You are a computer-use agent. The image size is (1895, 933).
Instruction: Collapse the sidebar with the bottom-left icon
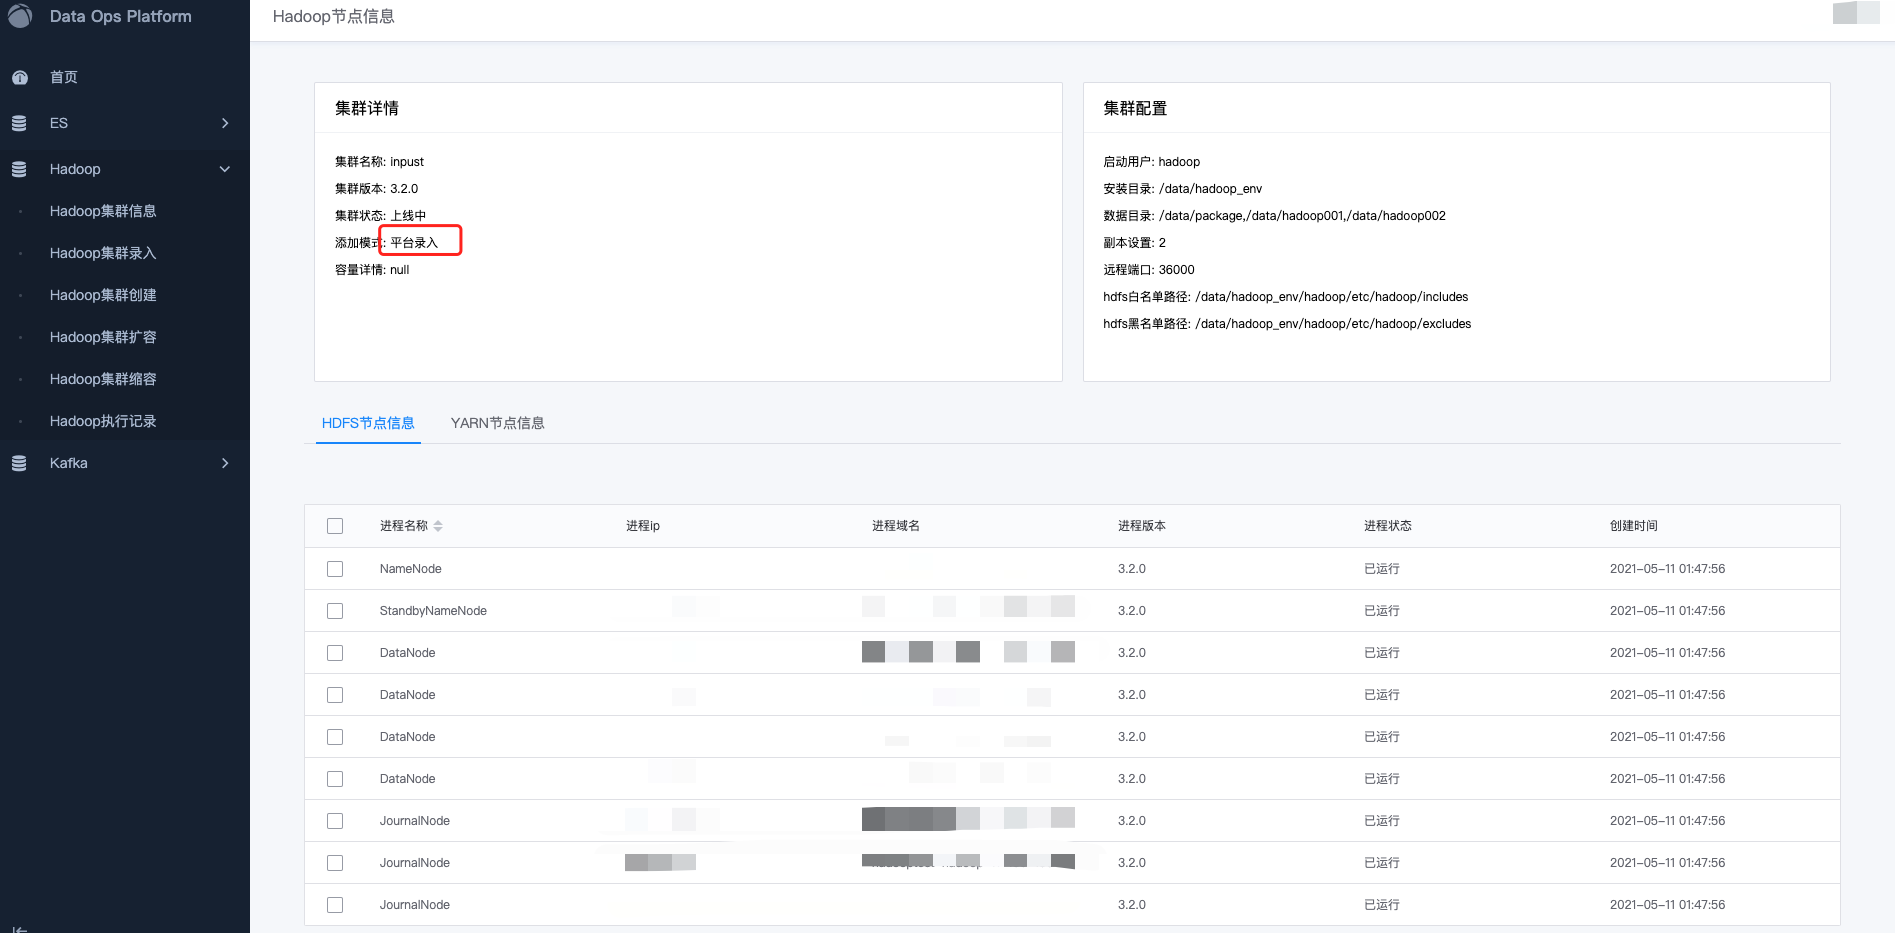[19, 929]
